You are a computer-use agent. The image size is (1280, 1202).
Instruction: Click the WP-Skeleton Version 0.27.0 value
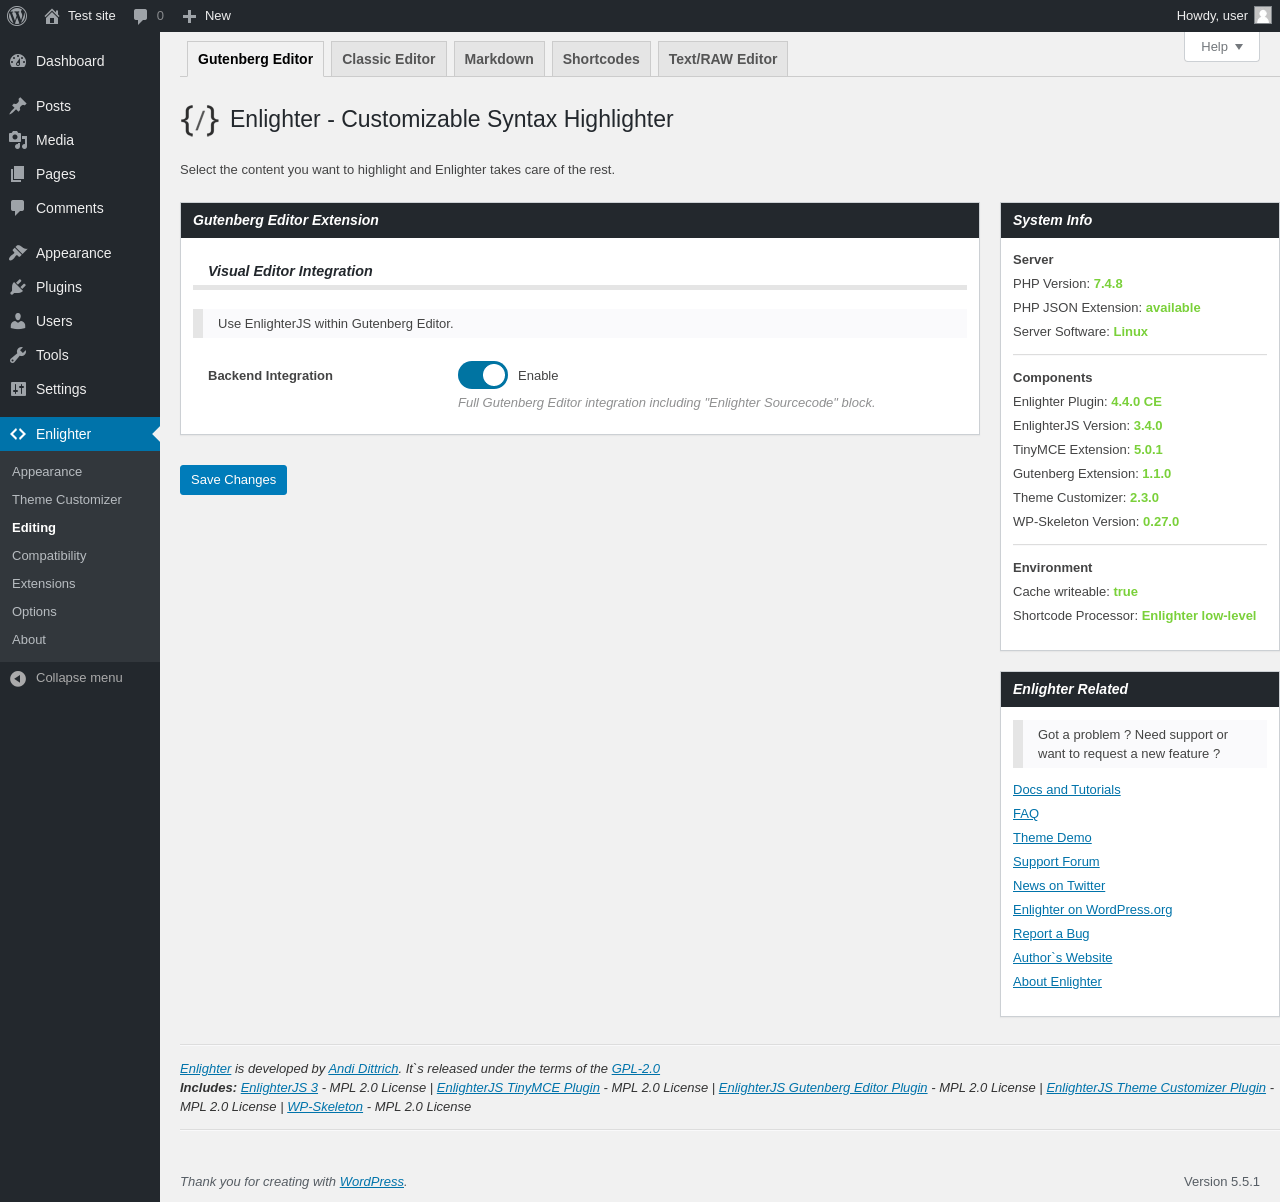coord(1161,522)
